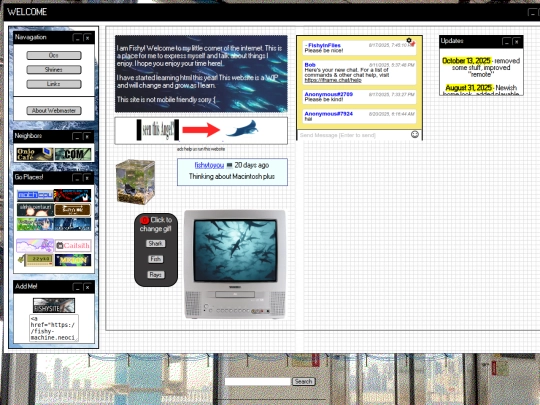Click the Bob username in chat

coord(310,65)
